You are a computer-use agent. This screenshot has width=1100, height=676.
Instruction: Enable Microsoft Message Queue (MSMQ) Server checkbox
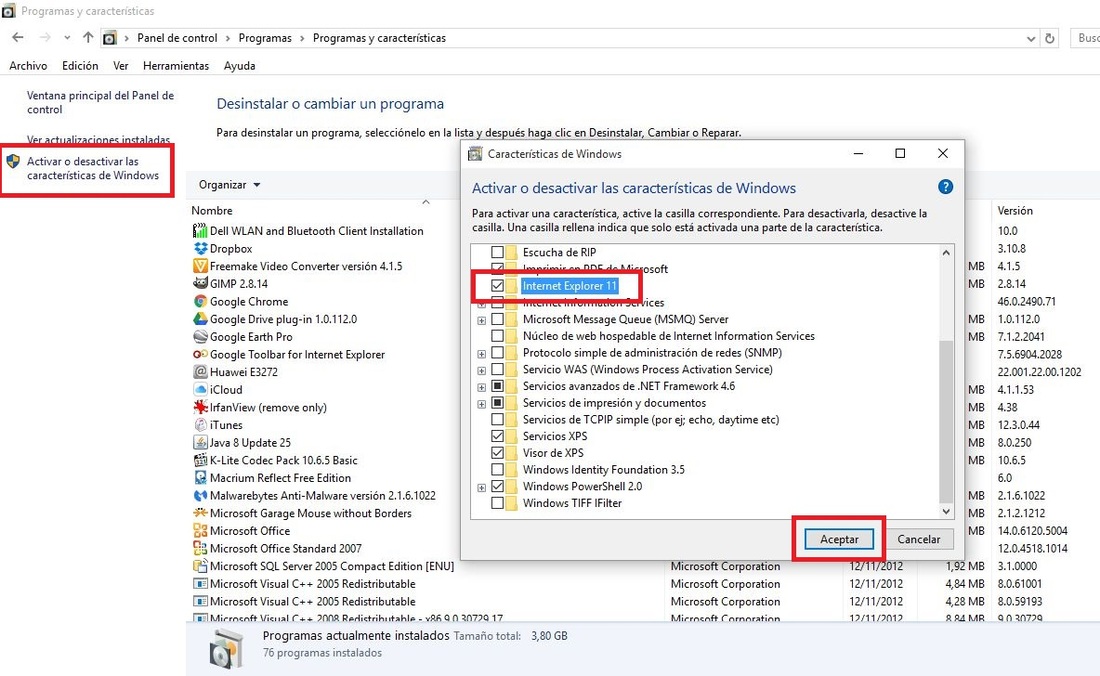pos(497,319)
